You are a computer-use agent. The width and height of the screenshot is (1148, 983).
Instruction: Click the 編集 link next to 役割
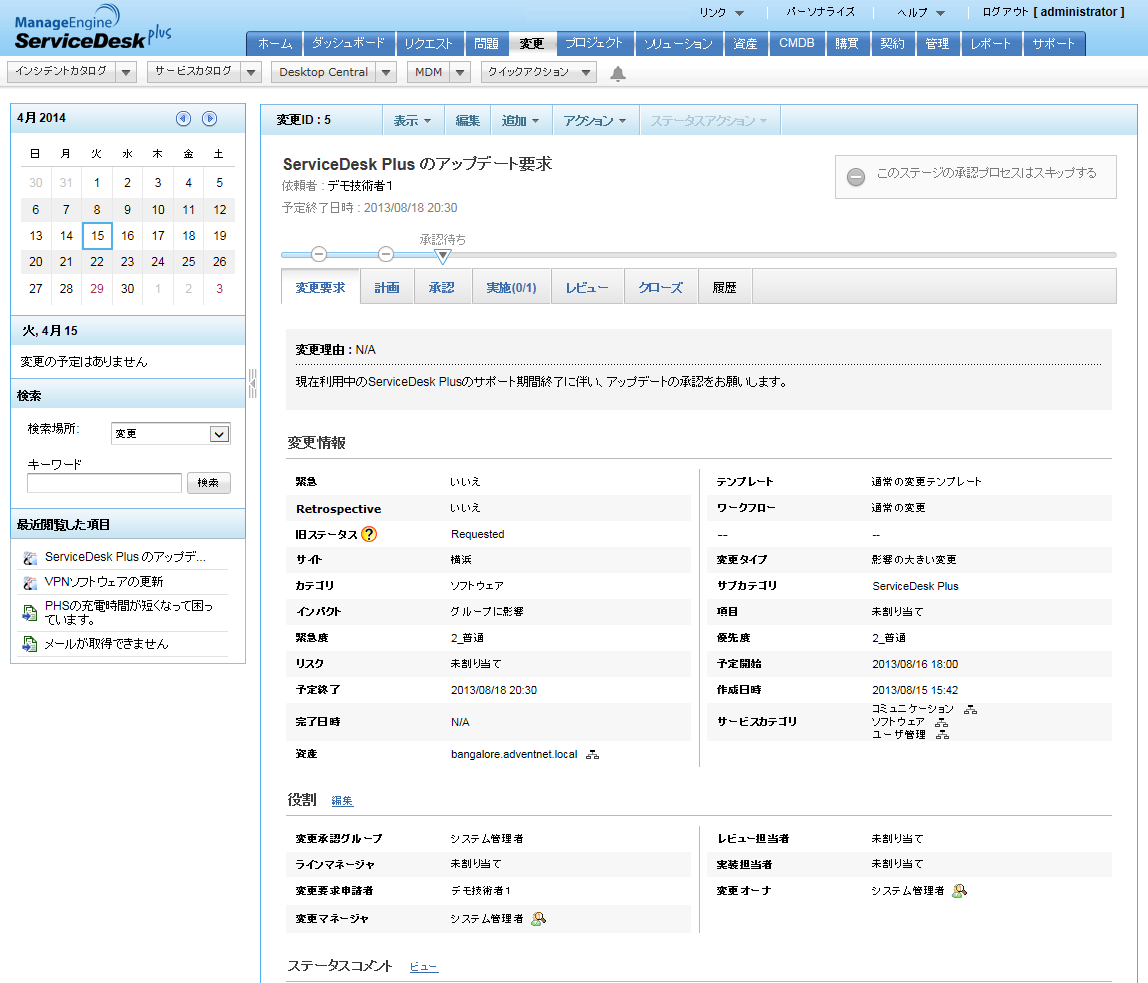(x=342, y=801)
